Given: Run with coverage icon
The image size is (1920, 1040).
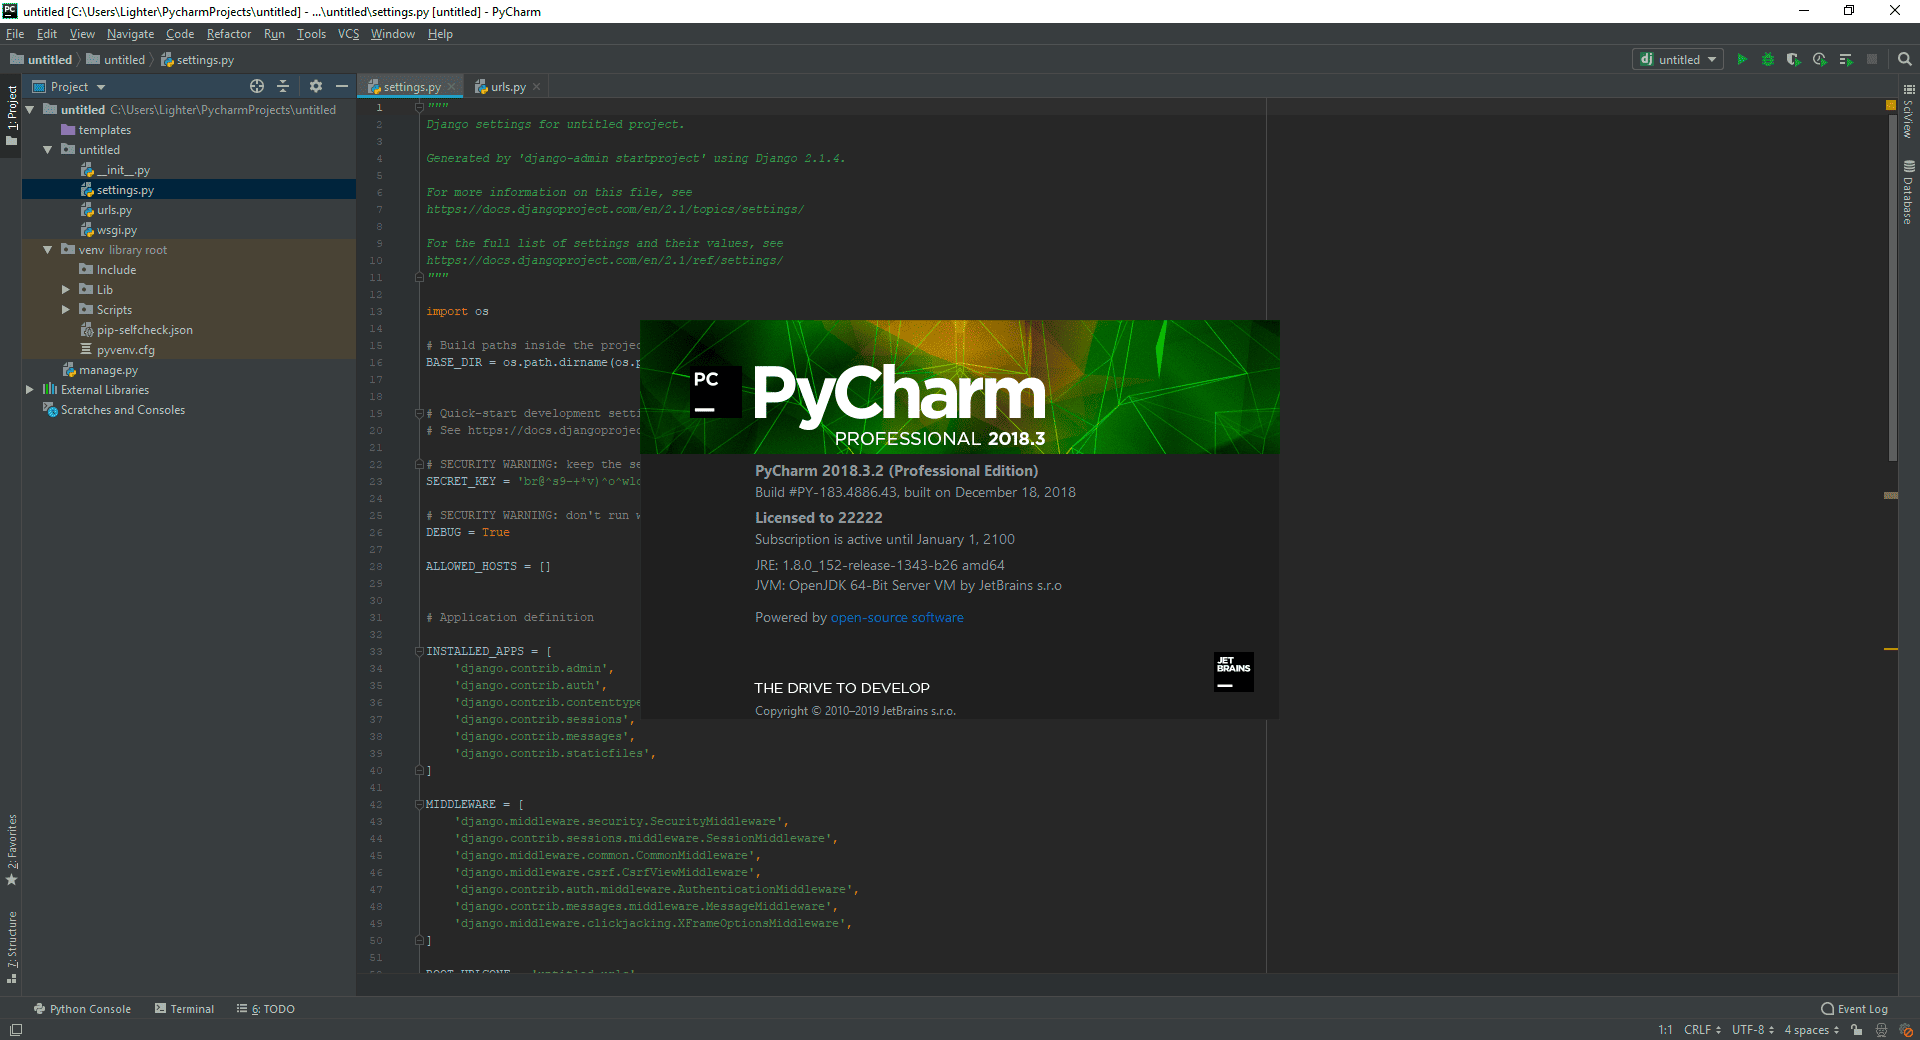Looking at the screenshot, I should (x=1794, y=60).
